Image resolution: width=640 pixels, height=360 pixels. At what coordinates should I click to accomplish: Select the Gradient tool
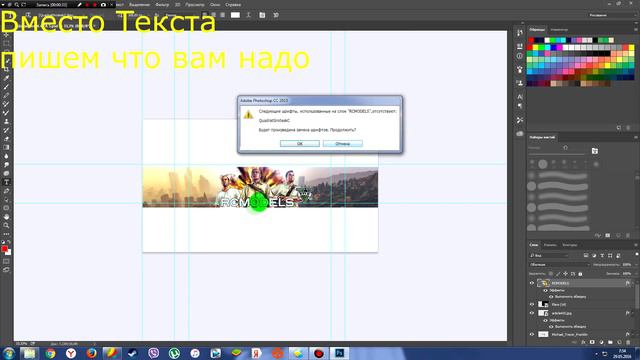click(6, 147)
